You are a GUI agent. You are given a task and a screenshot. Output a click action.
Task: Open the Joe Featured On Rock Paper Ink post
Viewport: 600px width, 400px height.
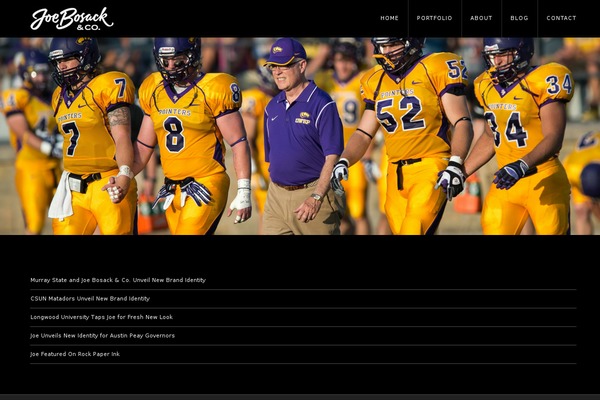pyautogui.click(x=75, y=354)
